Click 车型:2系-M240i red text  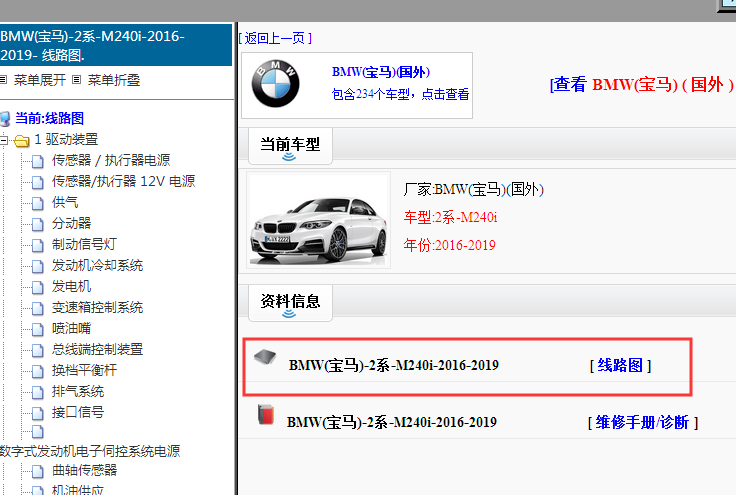point(450,217)
